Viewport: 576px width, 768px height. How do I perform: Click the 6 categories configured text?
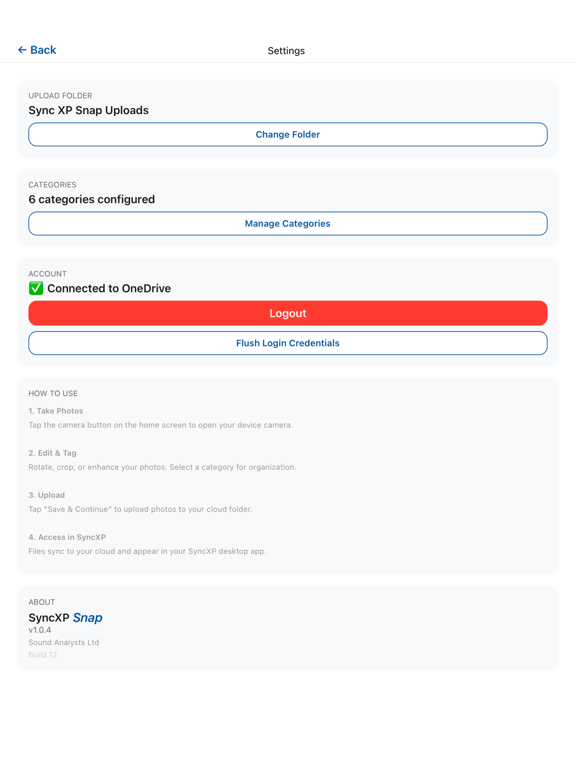pyautogui.click(x=92, y=199)
